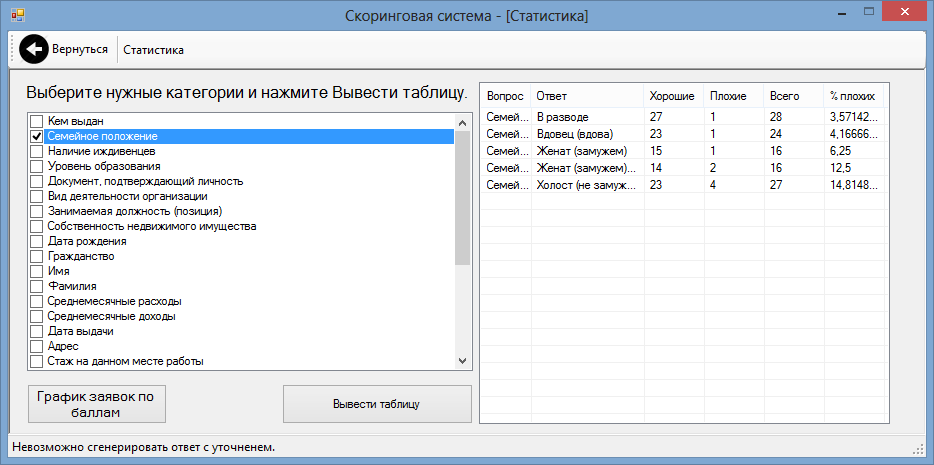Tick the Фамилия checkbox
The image size is (934, 465).
37,286
